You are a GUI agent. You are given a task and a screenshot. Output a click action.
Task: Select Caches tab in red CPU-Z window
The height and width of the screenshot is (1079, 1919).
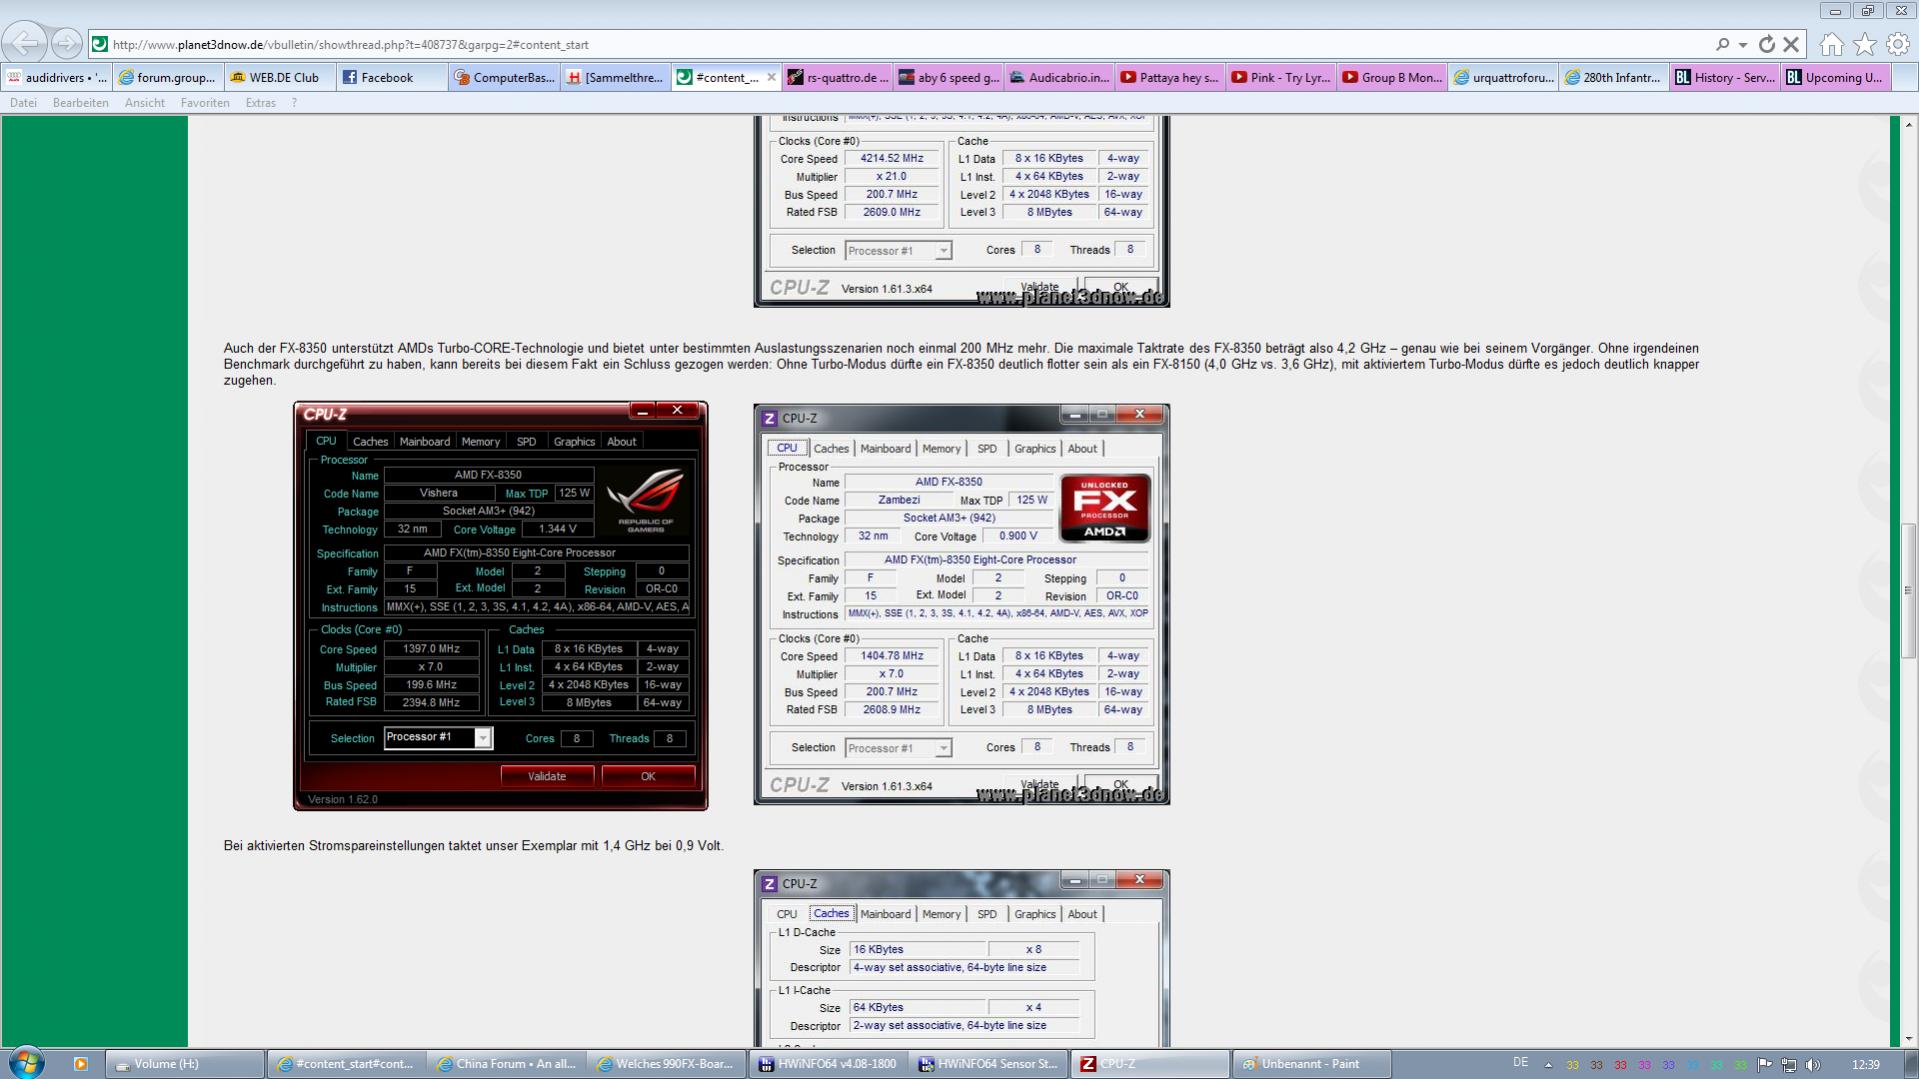pos(370,441)
